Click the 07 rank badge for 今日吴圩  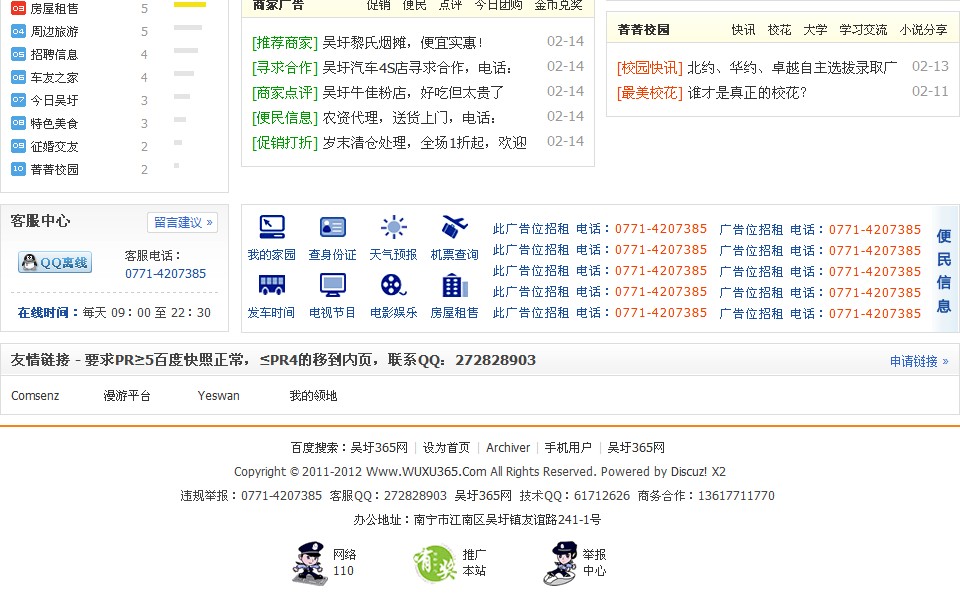coord(18,100)
